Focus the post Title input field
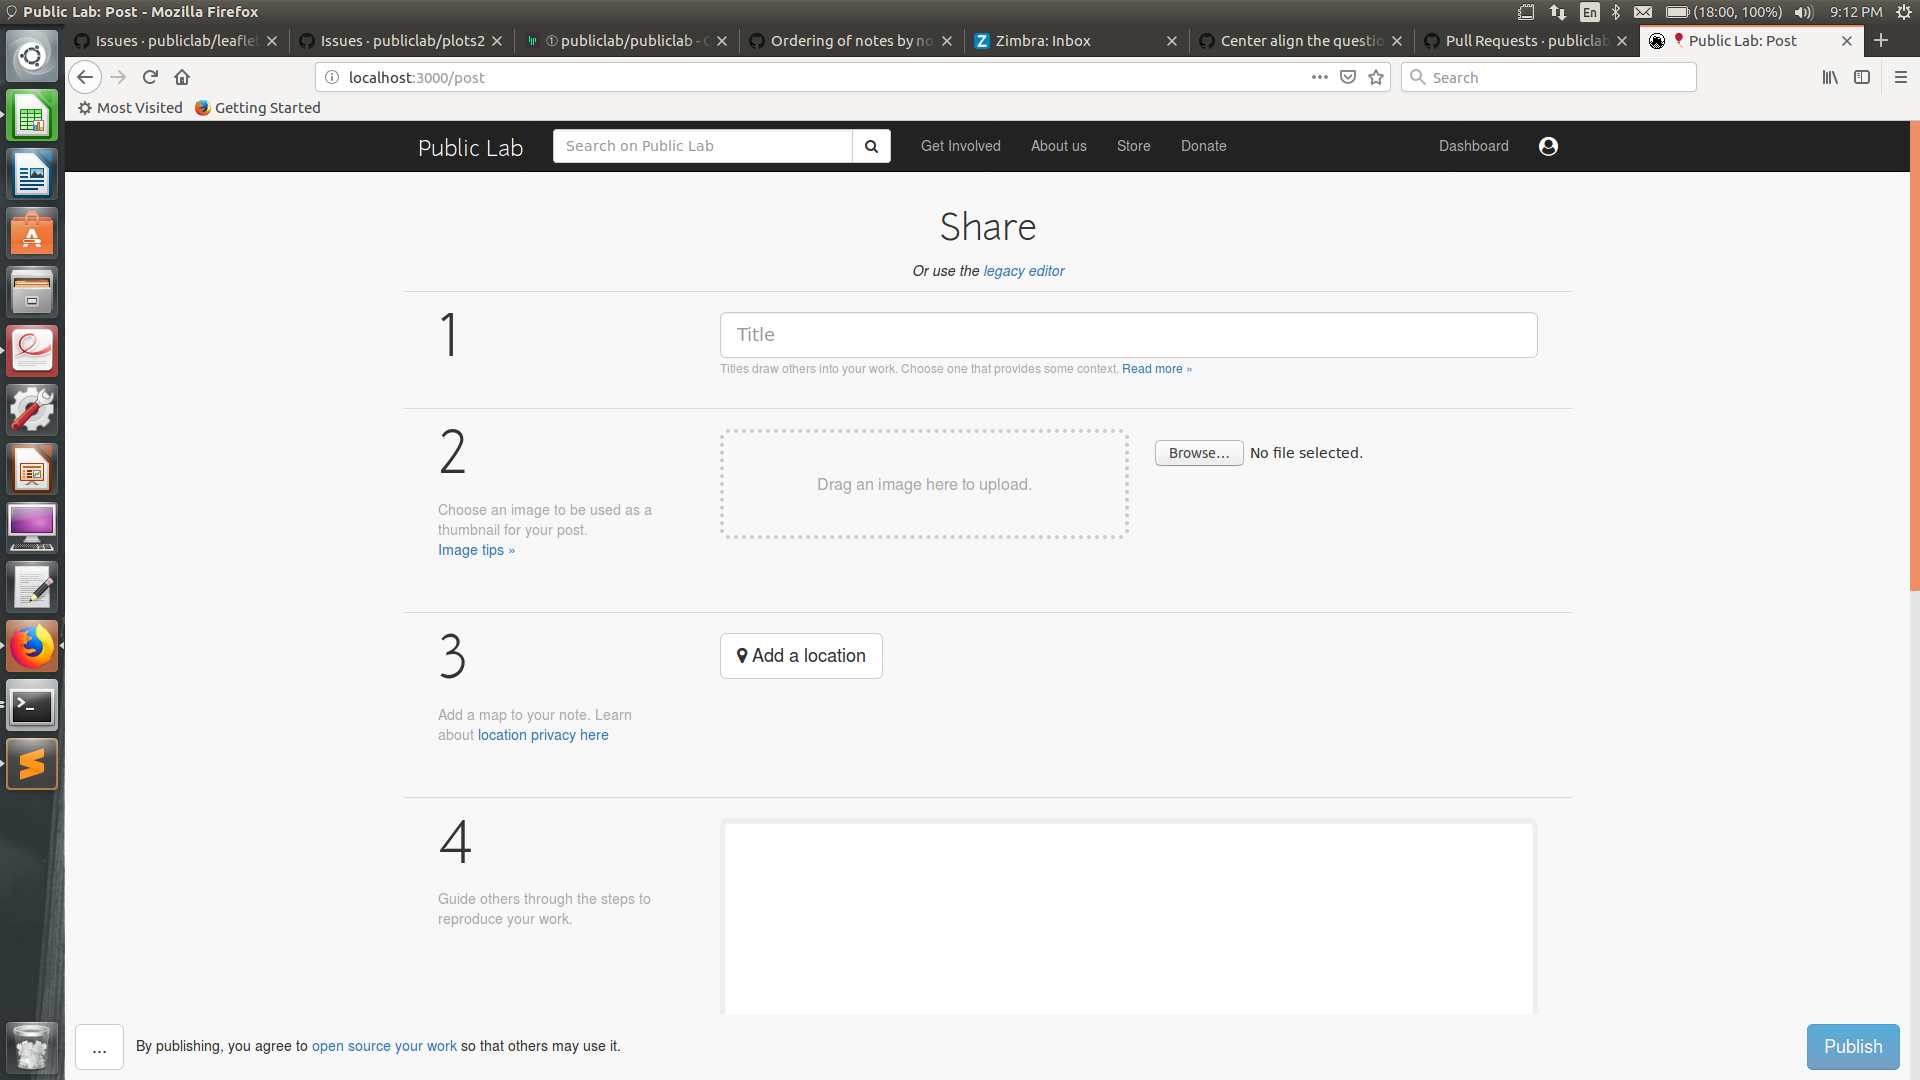 (x=1128, y=335)
